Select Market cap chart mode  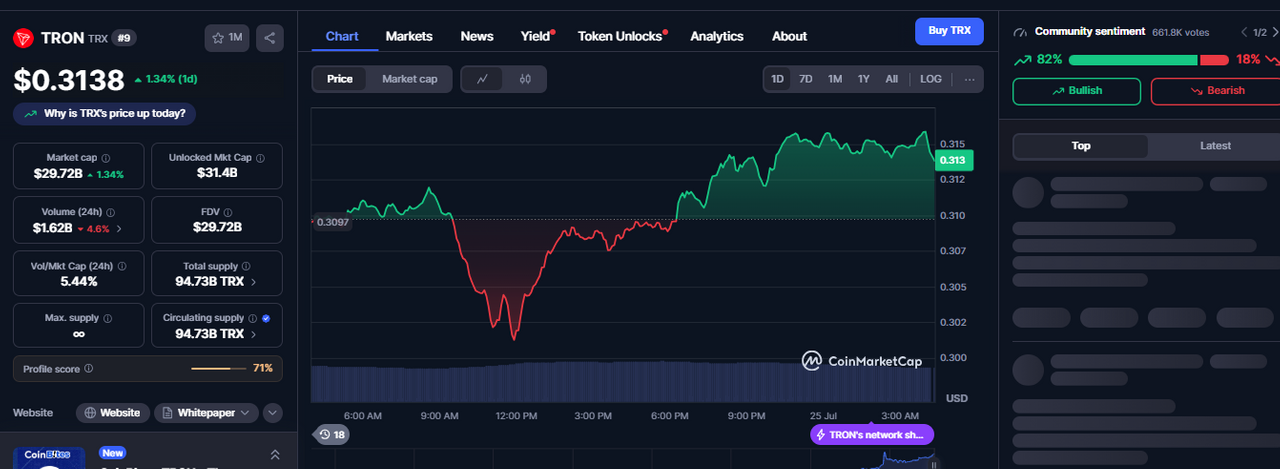coord(409,79)
